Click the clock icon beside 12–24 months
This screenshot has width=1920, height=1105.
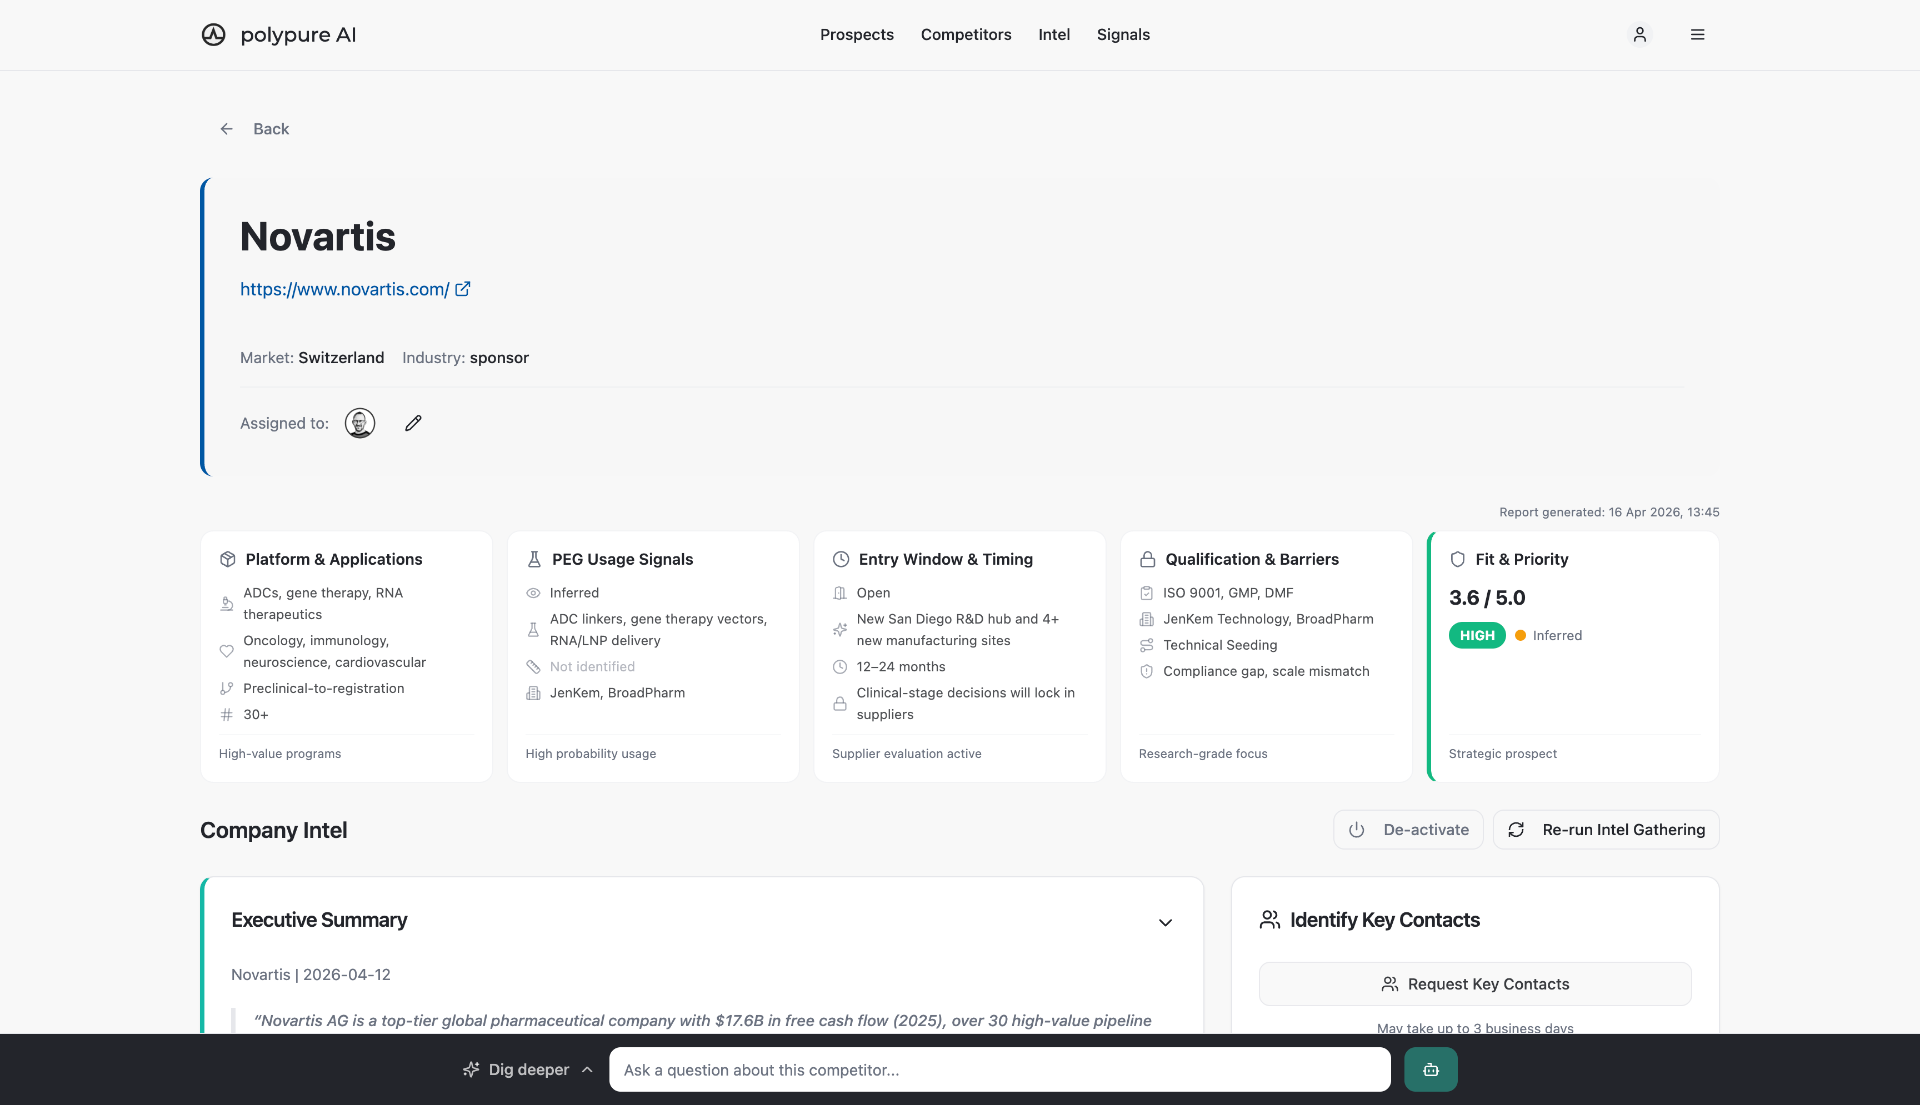tap(840, 666)
